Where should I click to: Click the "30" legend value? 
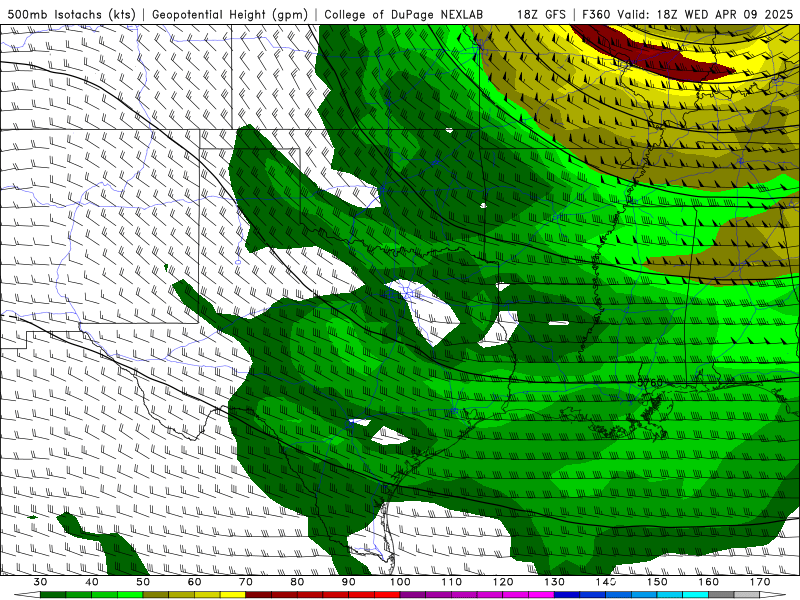(40, 582)
